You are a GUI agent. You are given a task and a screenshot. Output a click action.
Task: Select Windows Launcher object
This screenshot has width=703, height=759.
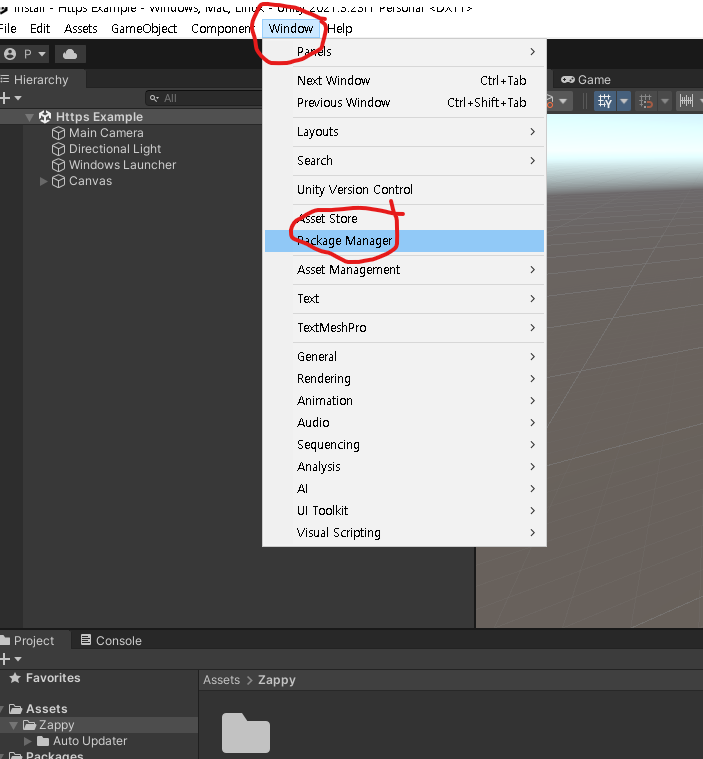[x=122, y=165]
